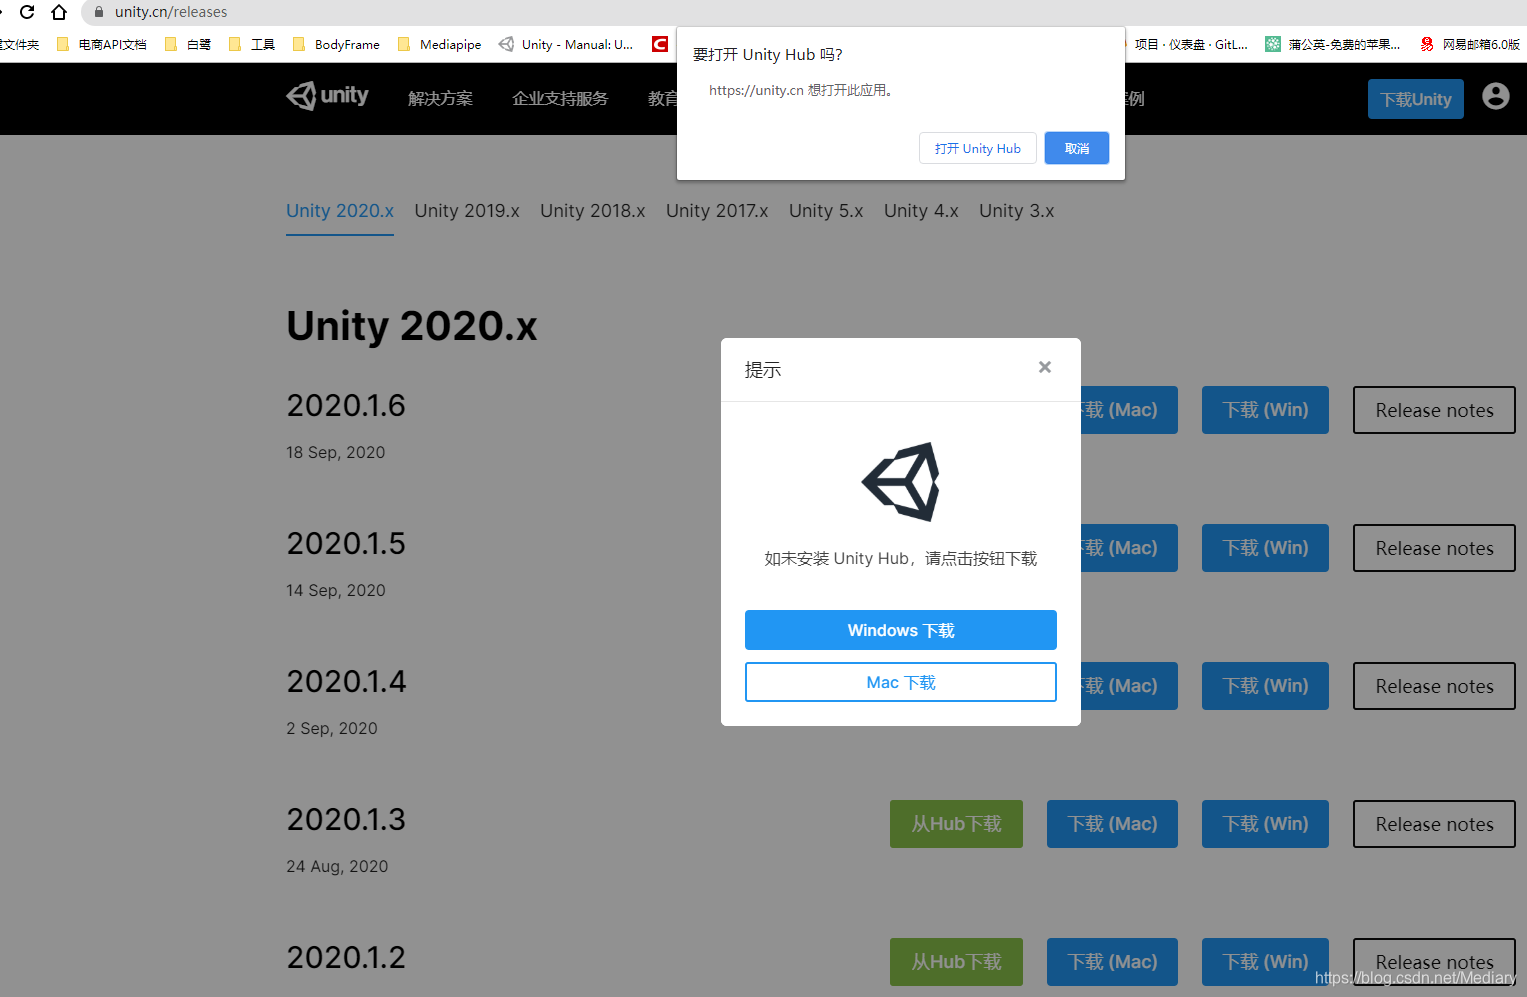The height and width of the screenshot is (997, 1527).
Task: Click the browser reload icon
Action: 27,12
